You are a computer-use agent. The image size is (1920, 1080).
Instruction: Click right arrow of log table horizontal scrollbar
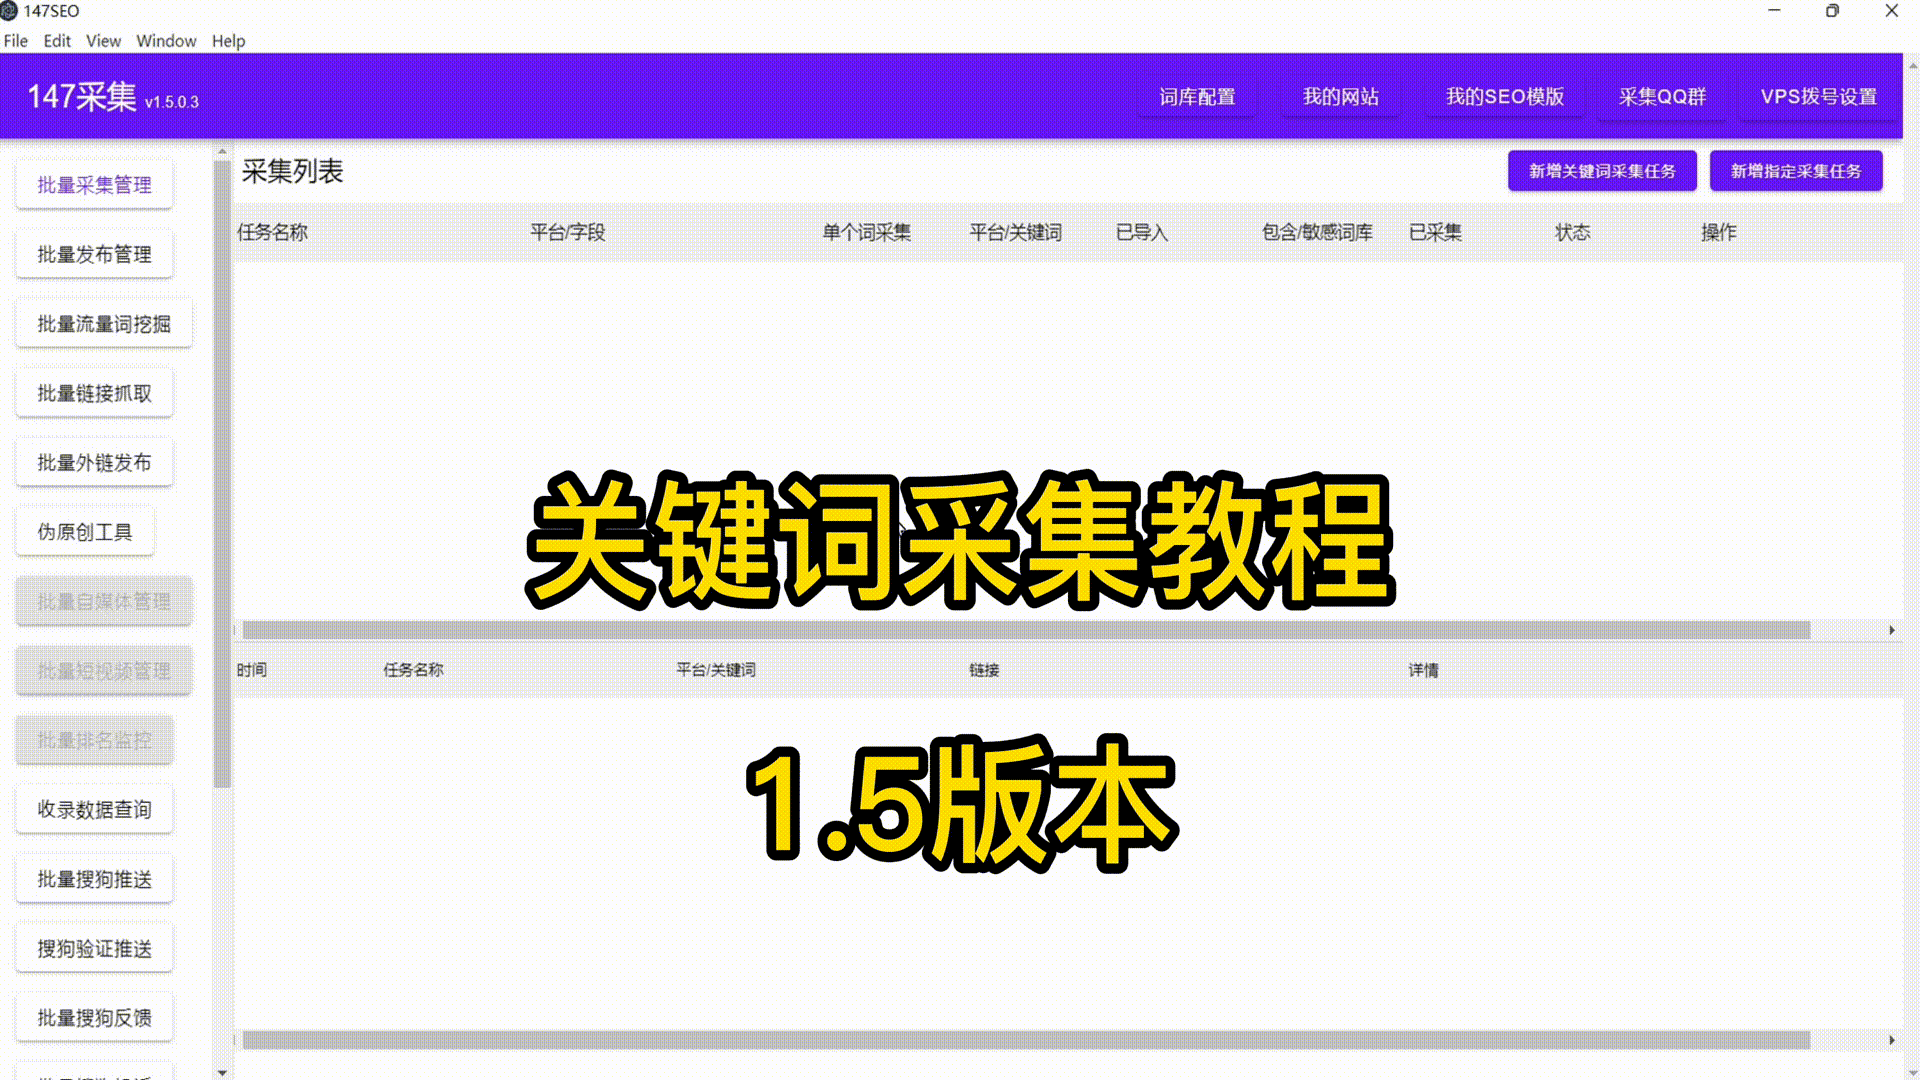tap(1892, 1040)
